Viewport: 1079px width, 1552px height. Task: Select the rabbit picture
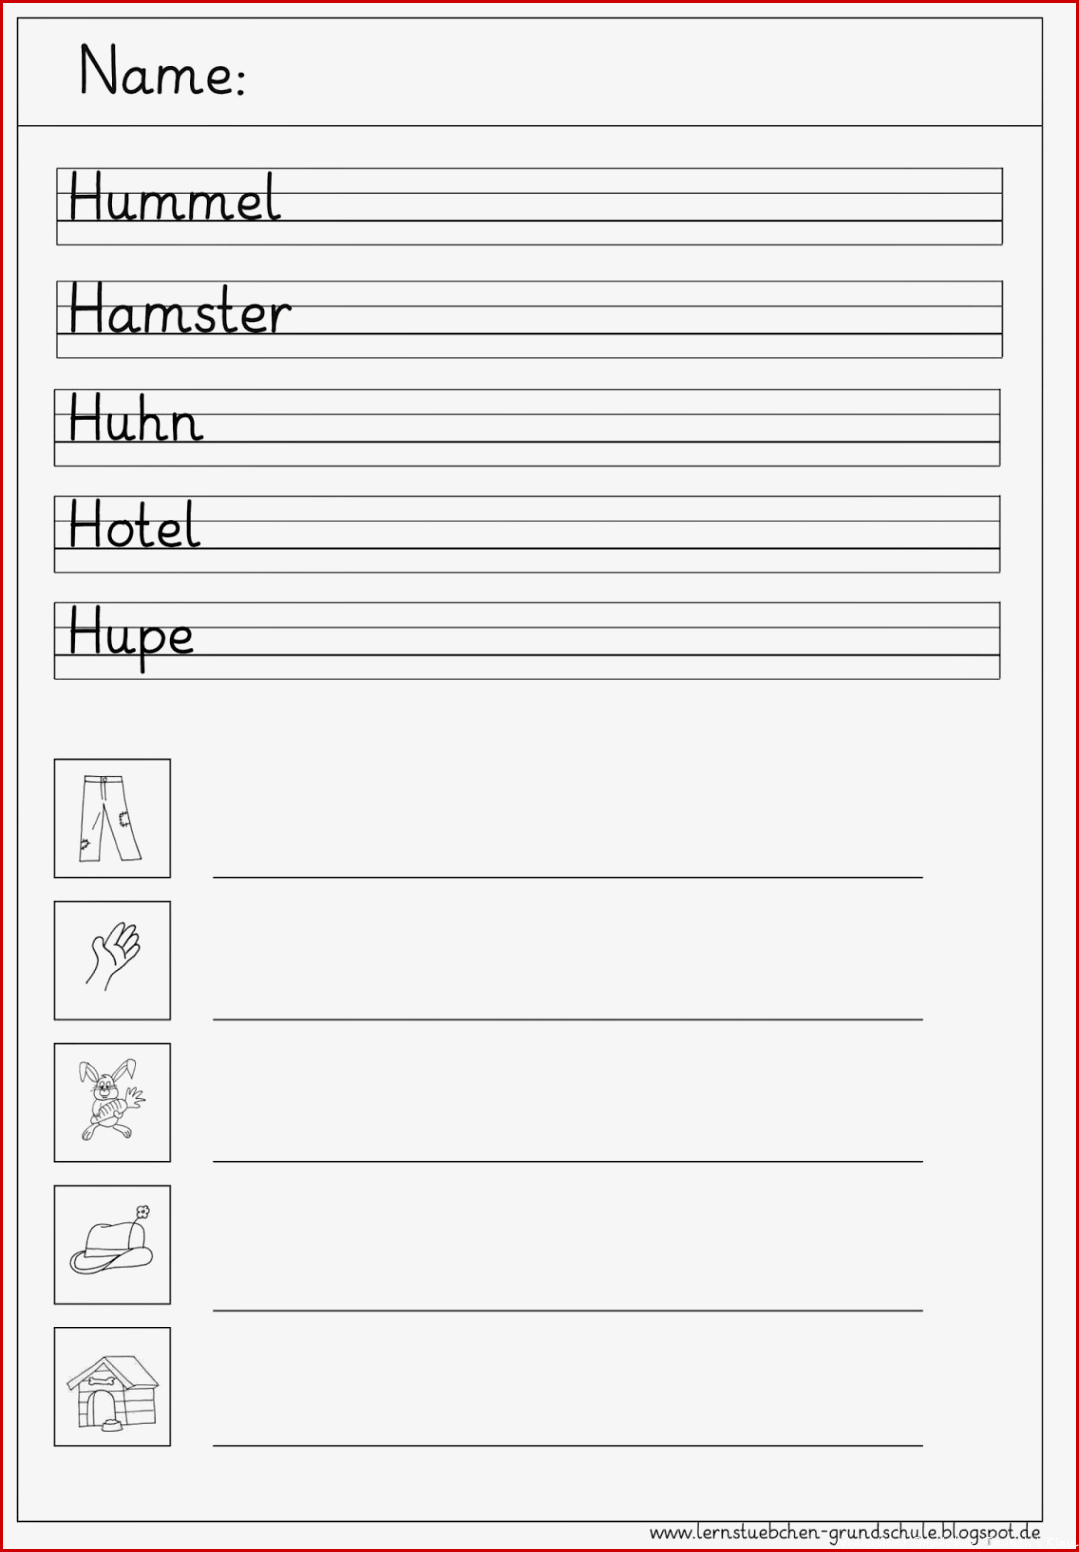(x=112, y=1102)
